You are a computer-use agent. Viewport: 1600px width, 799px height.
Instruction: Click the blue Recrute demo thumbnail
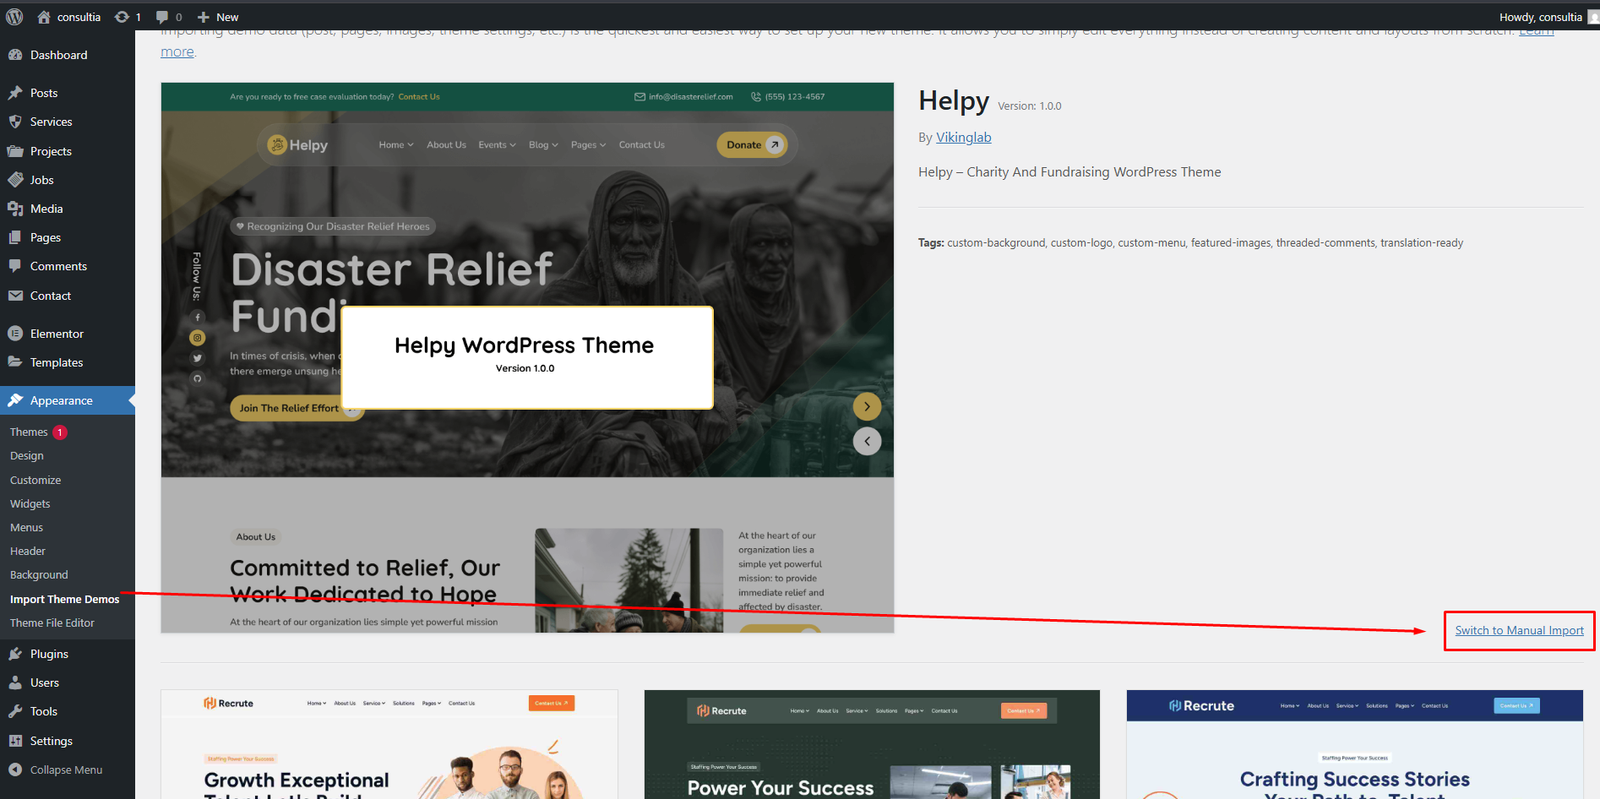coord(1355,744)
